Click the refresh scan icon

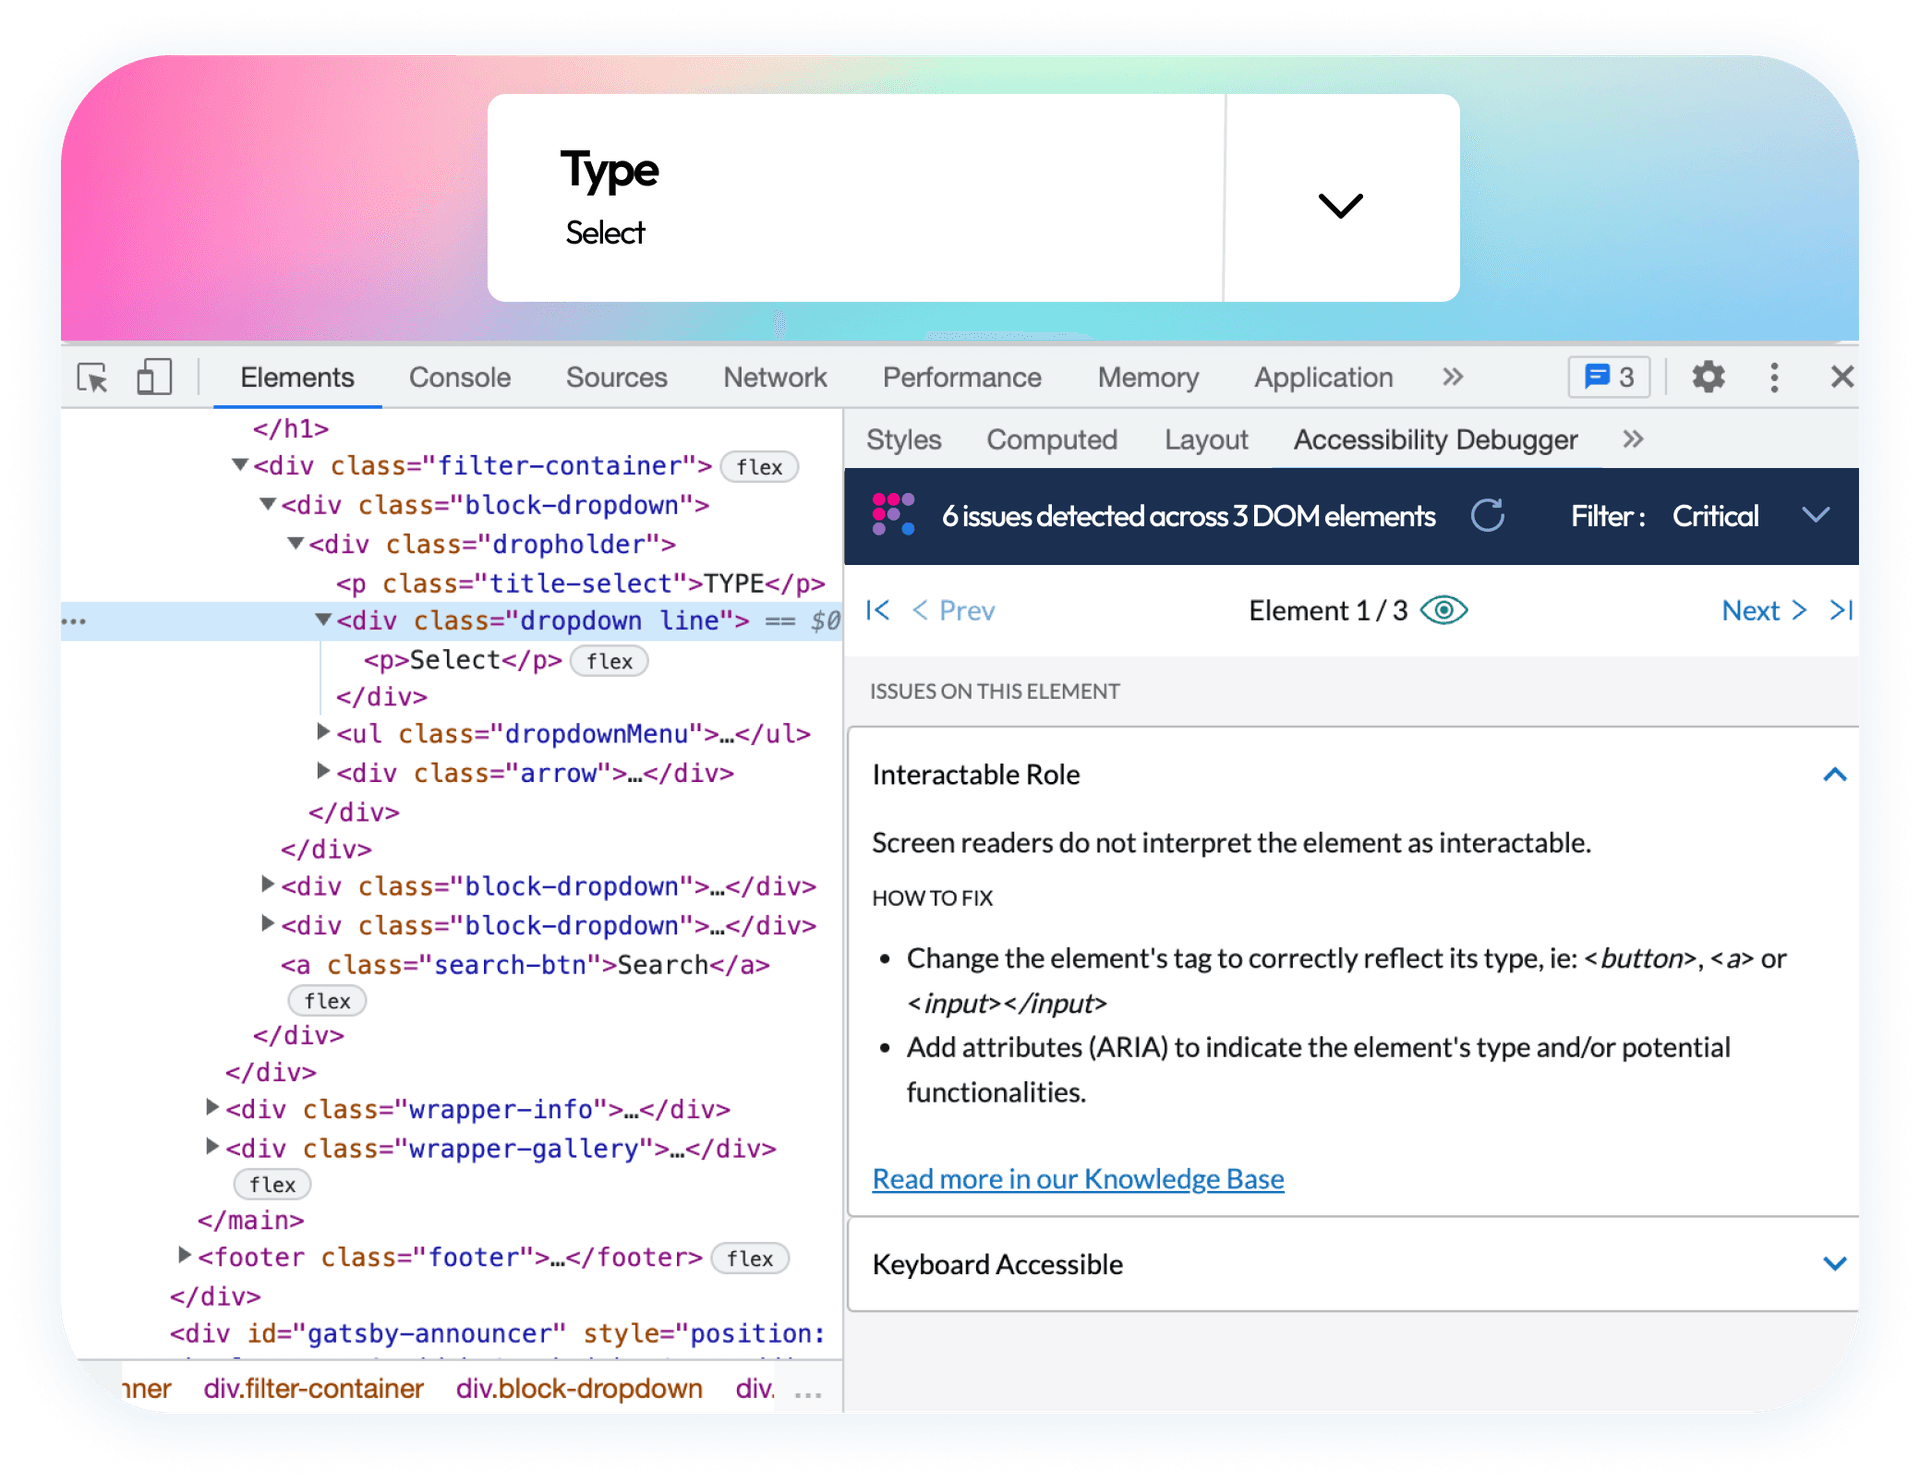pos(1487,516)
